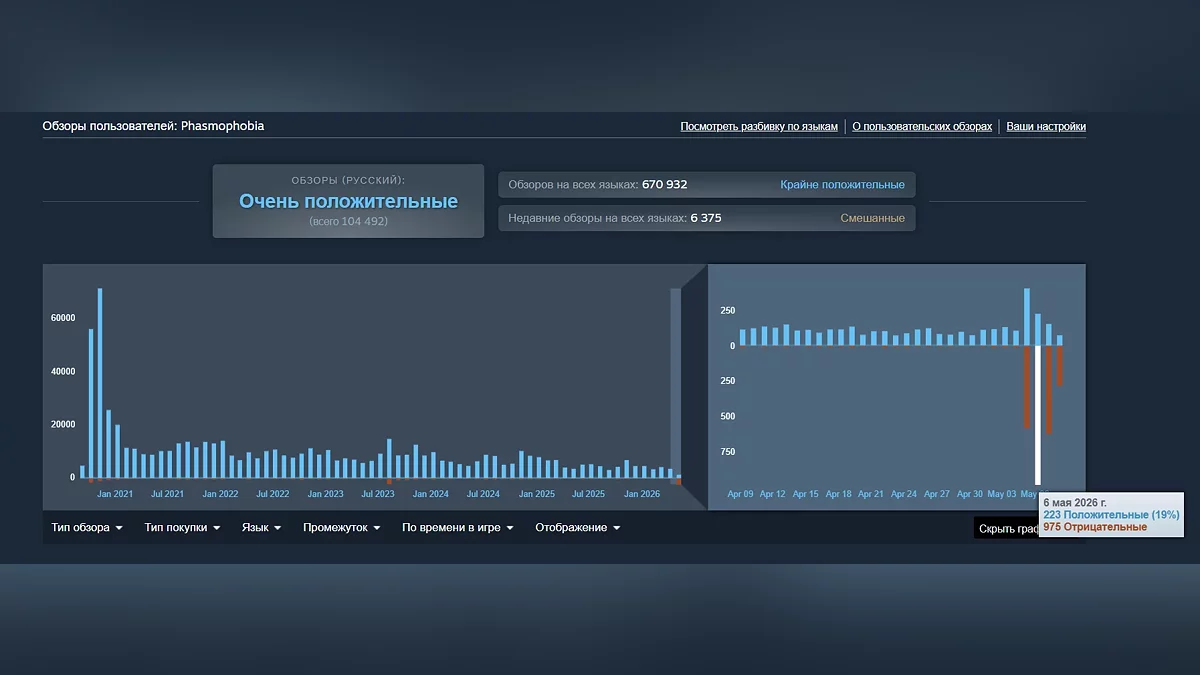Image resolution: width=1200 pixels, height=675 pixels.
Task: Open О пользовательских обзорах link
Action: (922, 127)
